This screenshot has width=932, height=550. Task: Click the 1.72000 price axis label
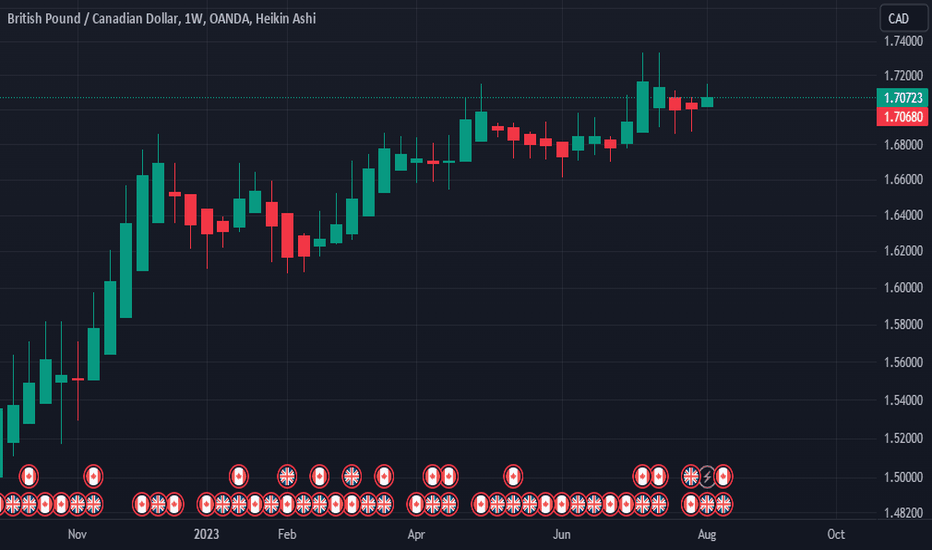point(903,76)
